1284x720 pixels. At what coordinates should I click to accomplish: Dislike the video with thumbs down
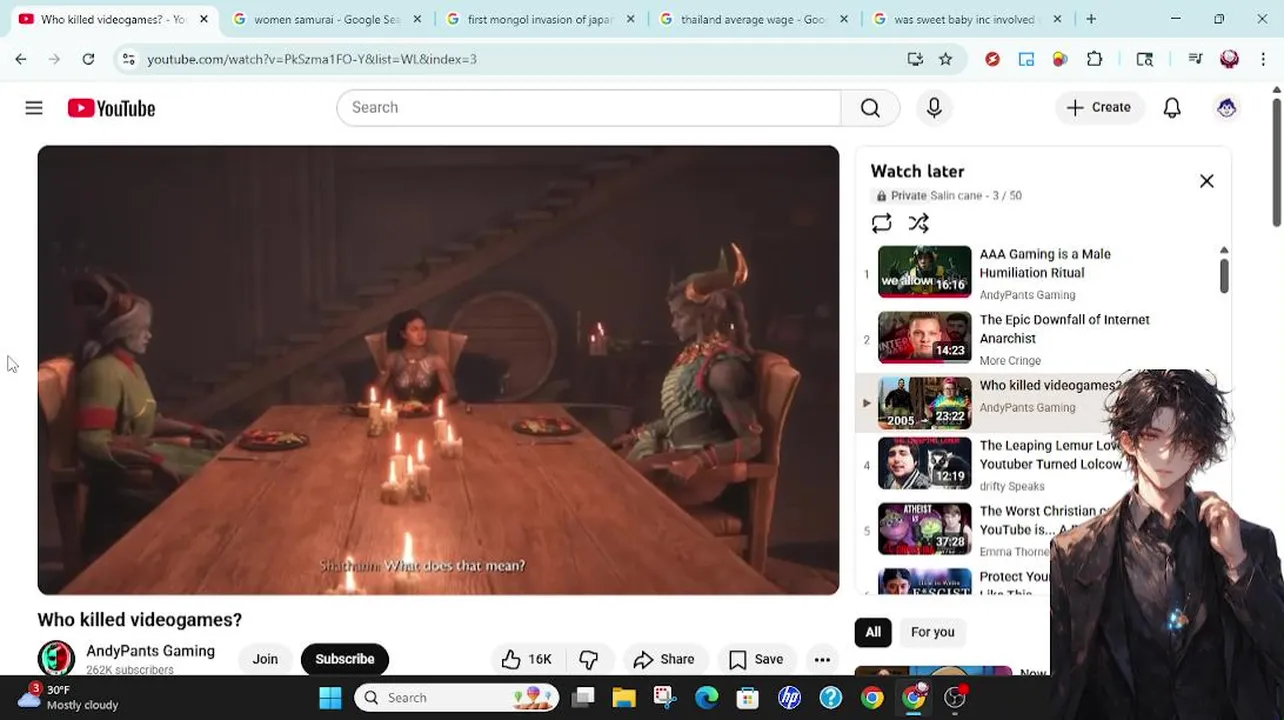tap(589, 659)
